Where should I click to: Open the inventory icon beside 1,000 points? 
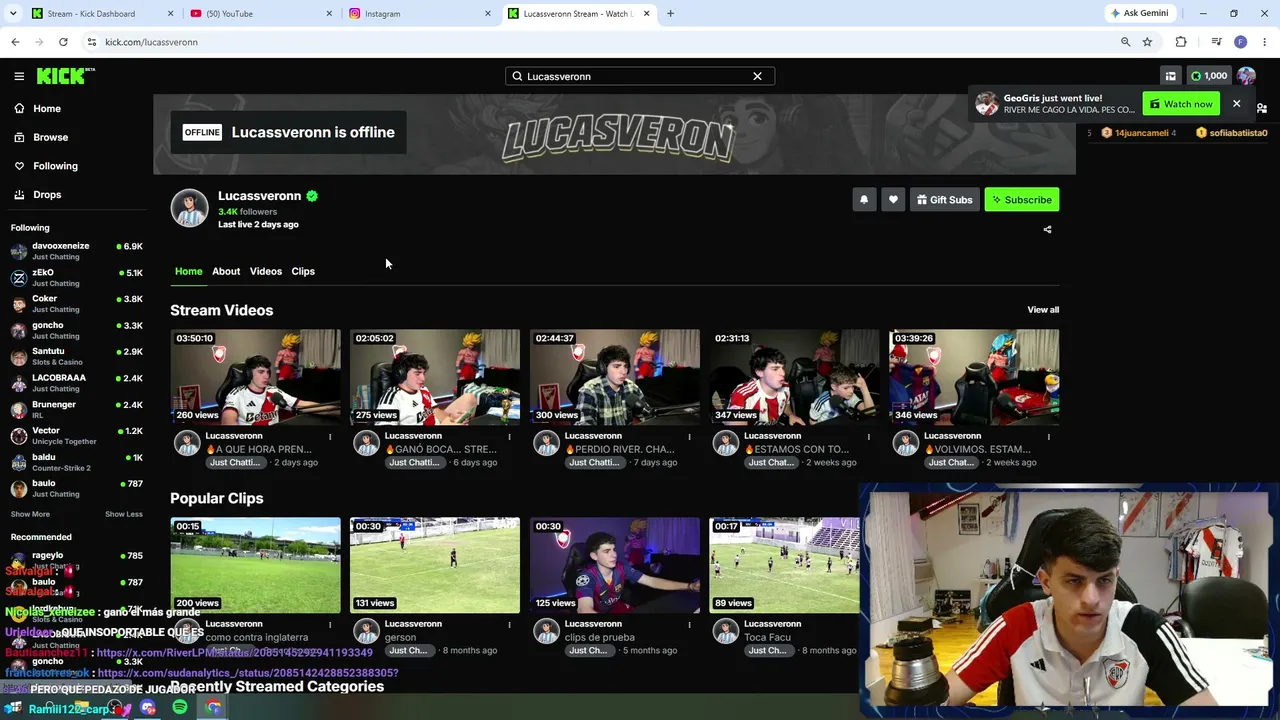tap(1170, 76)
